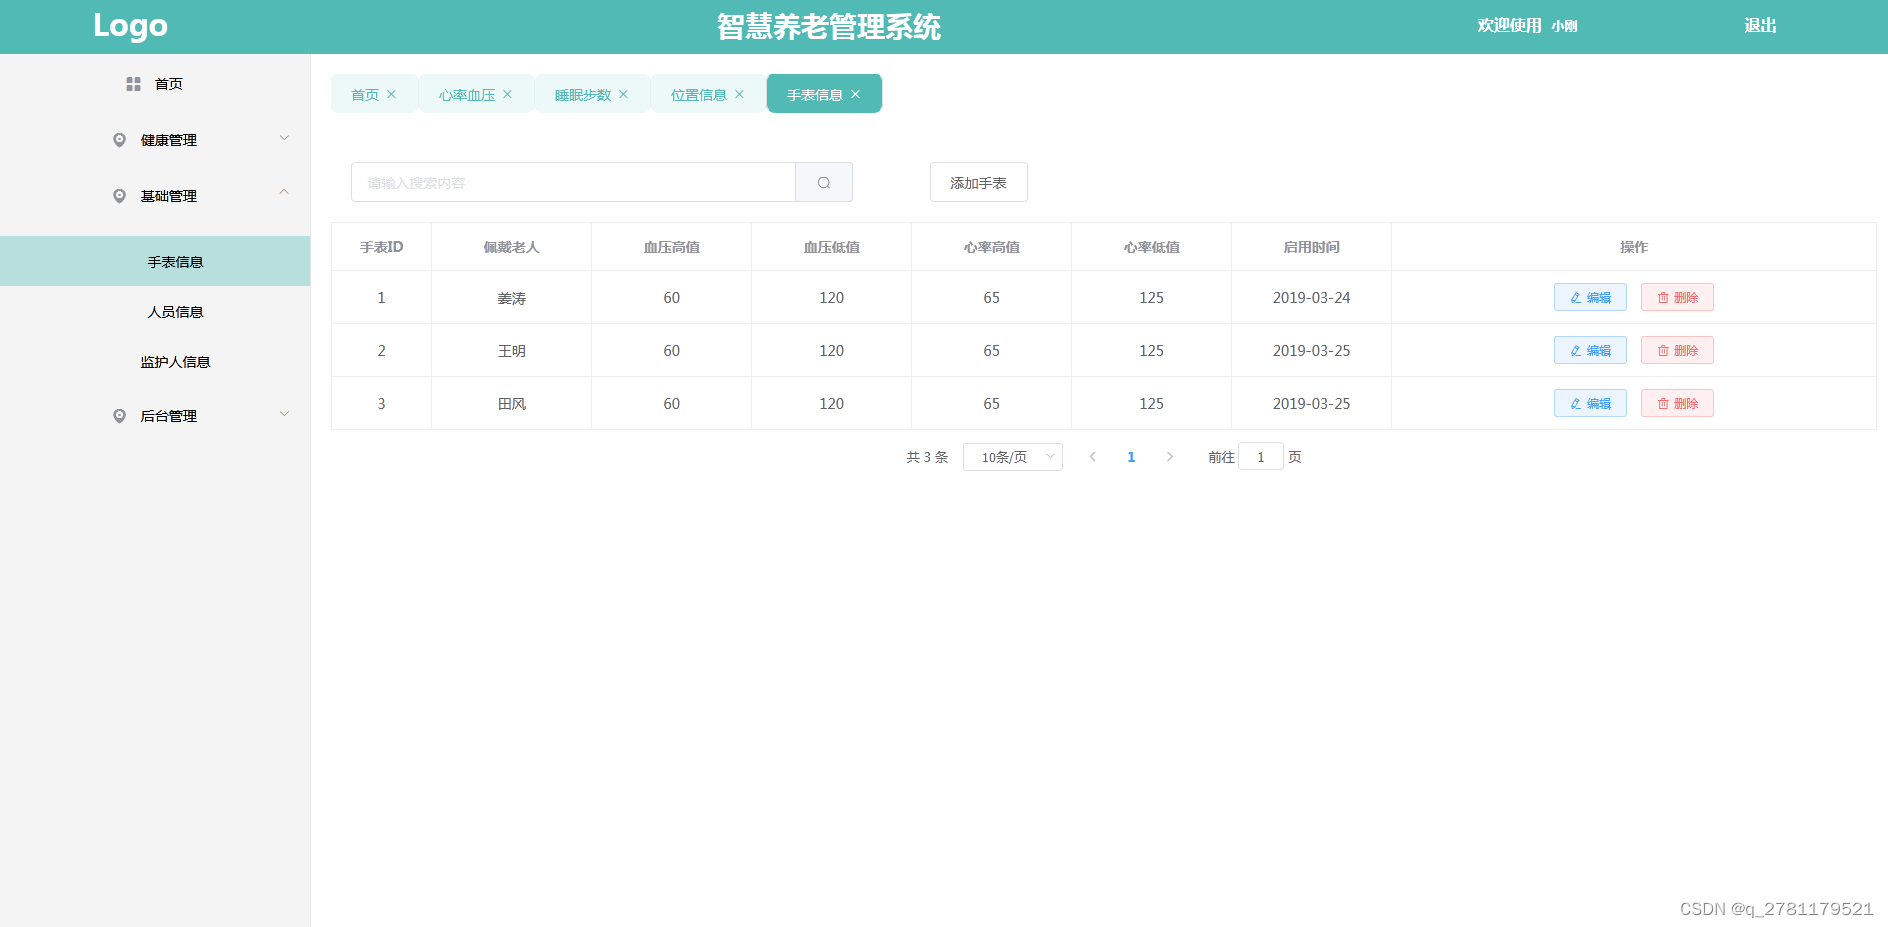Click the Logo in the header
The width and height of the screenshot is (1888, 927).
(130, 26)
